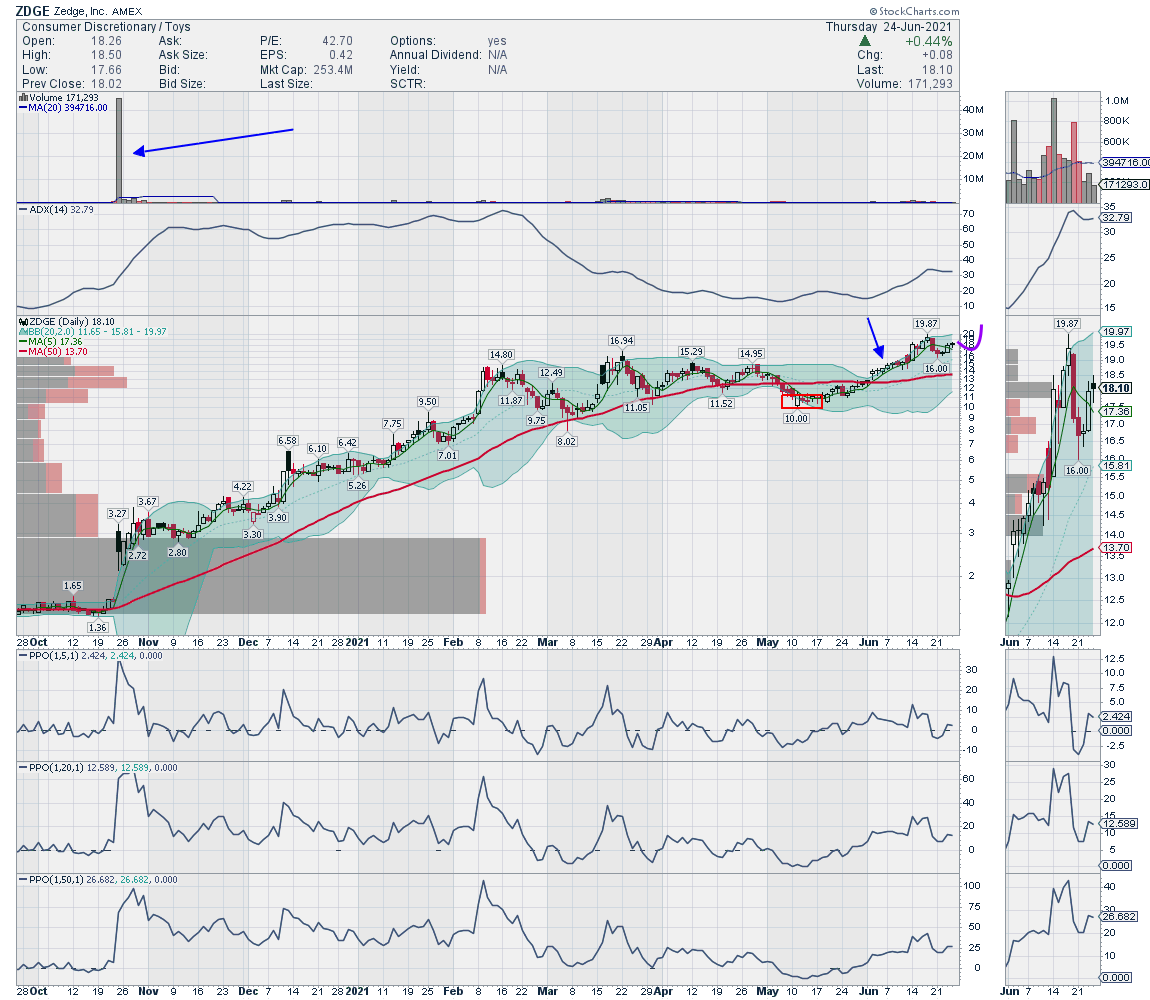This screenshot has height=1000, width=1150.
Task: Click the 12.49 price label
Action: [x=551, y=373]
